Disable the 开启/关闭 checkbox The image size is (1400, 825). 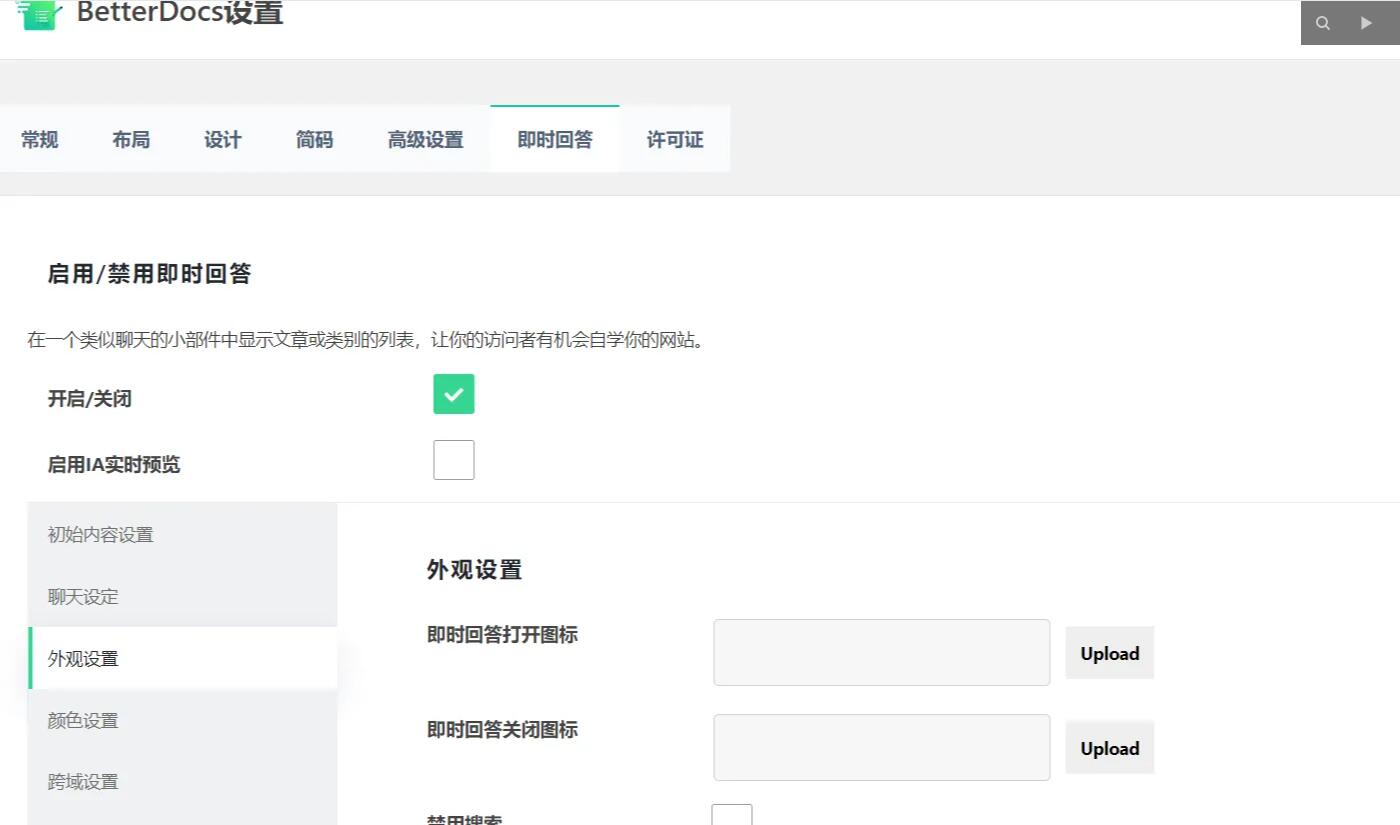click(x=454, y=394)
